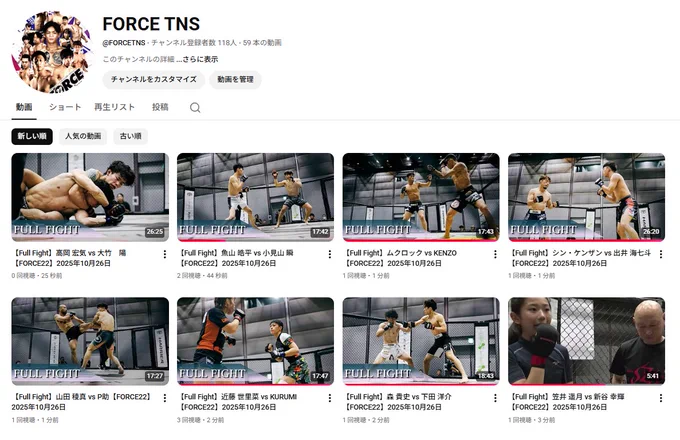Screen dimensions: 680x440
Task: Open more options for シン・ケンザン video
Action: coord(661,254)
